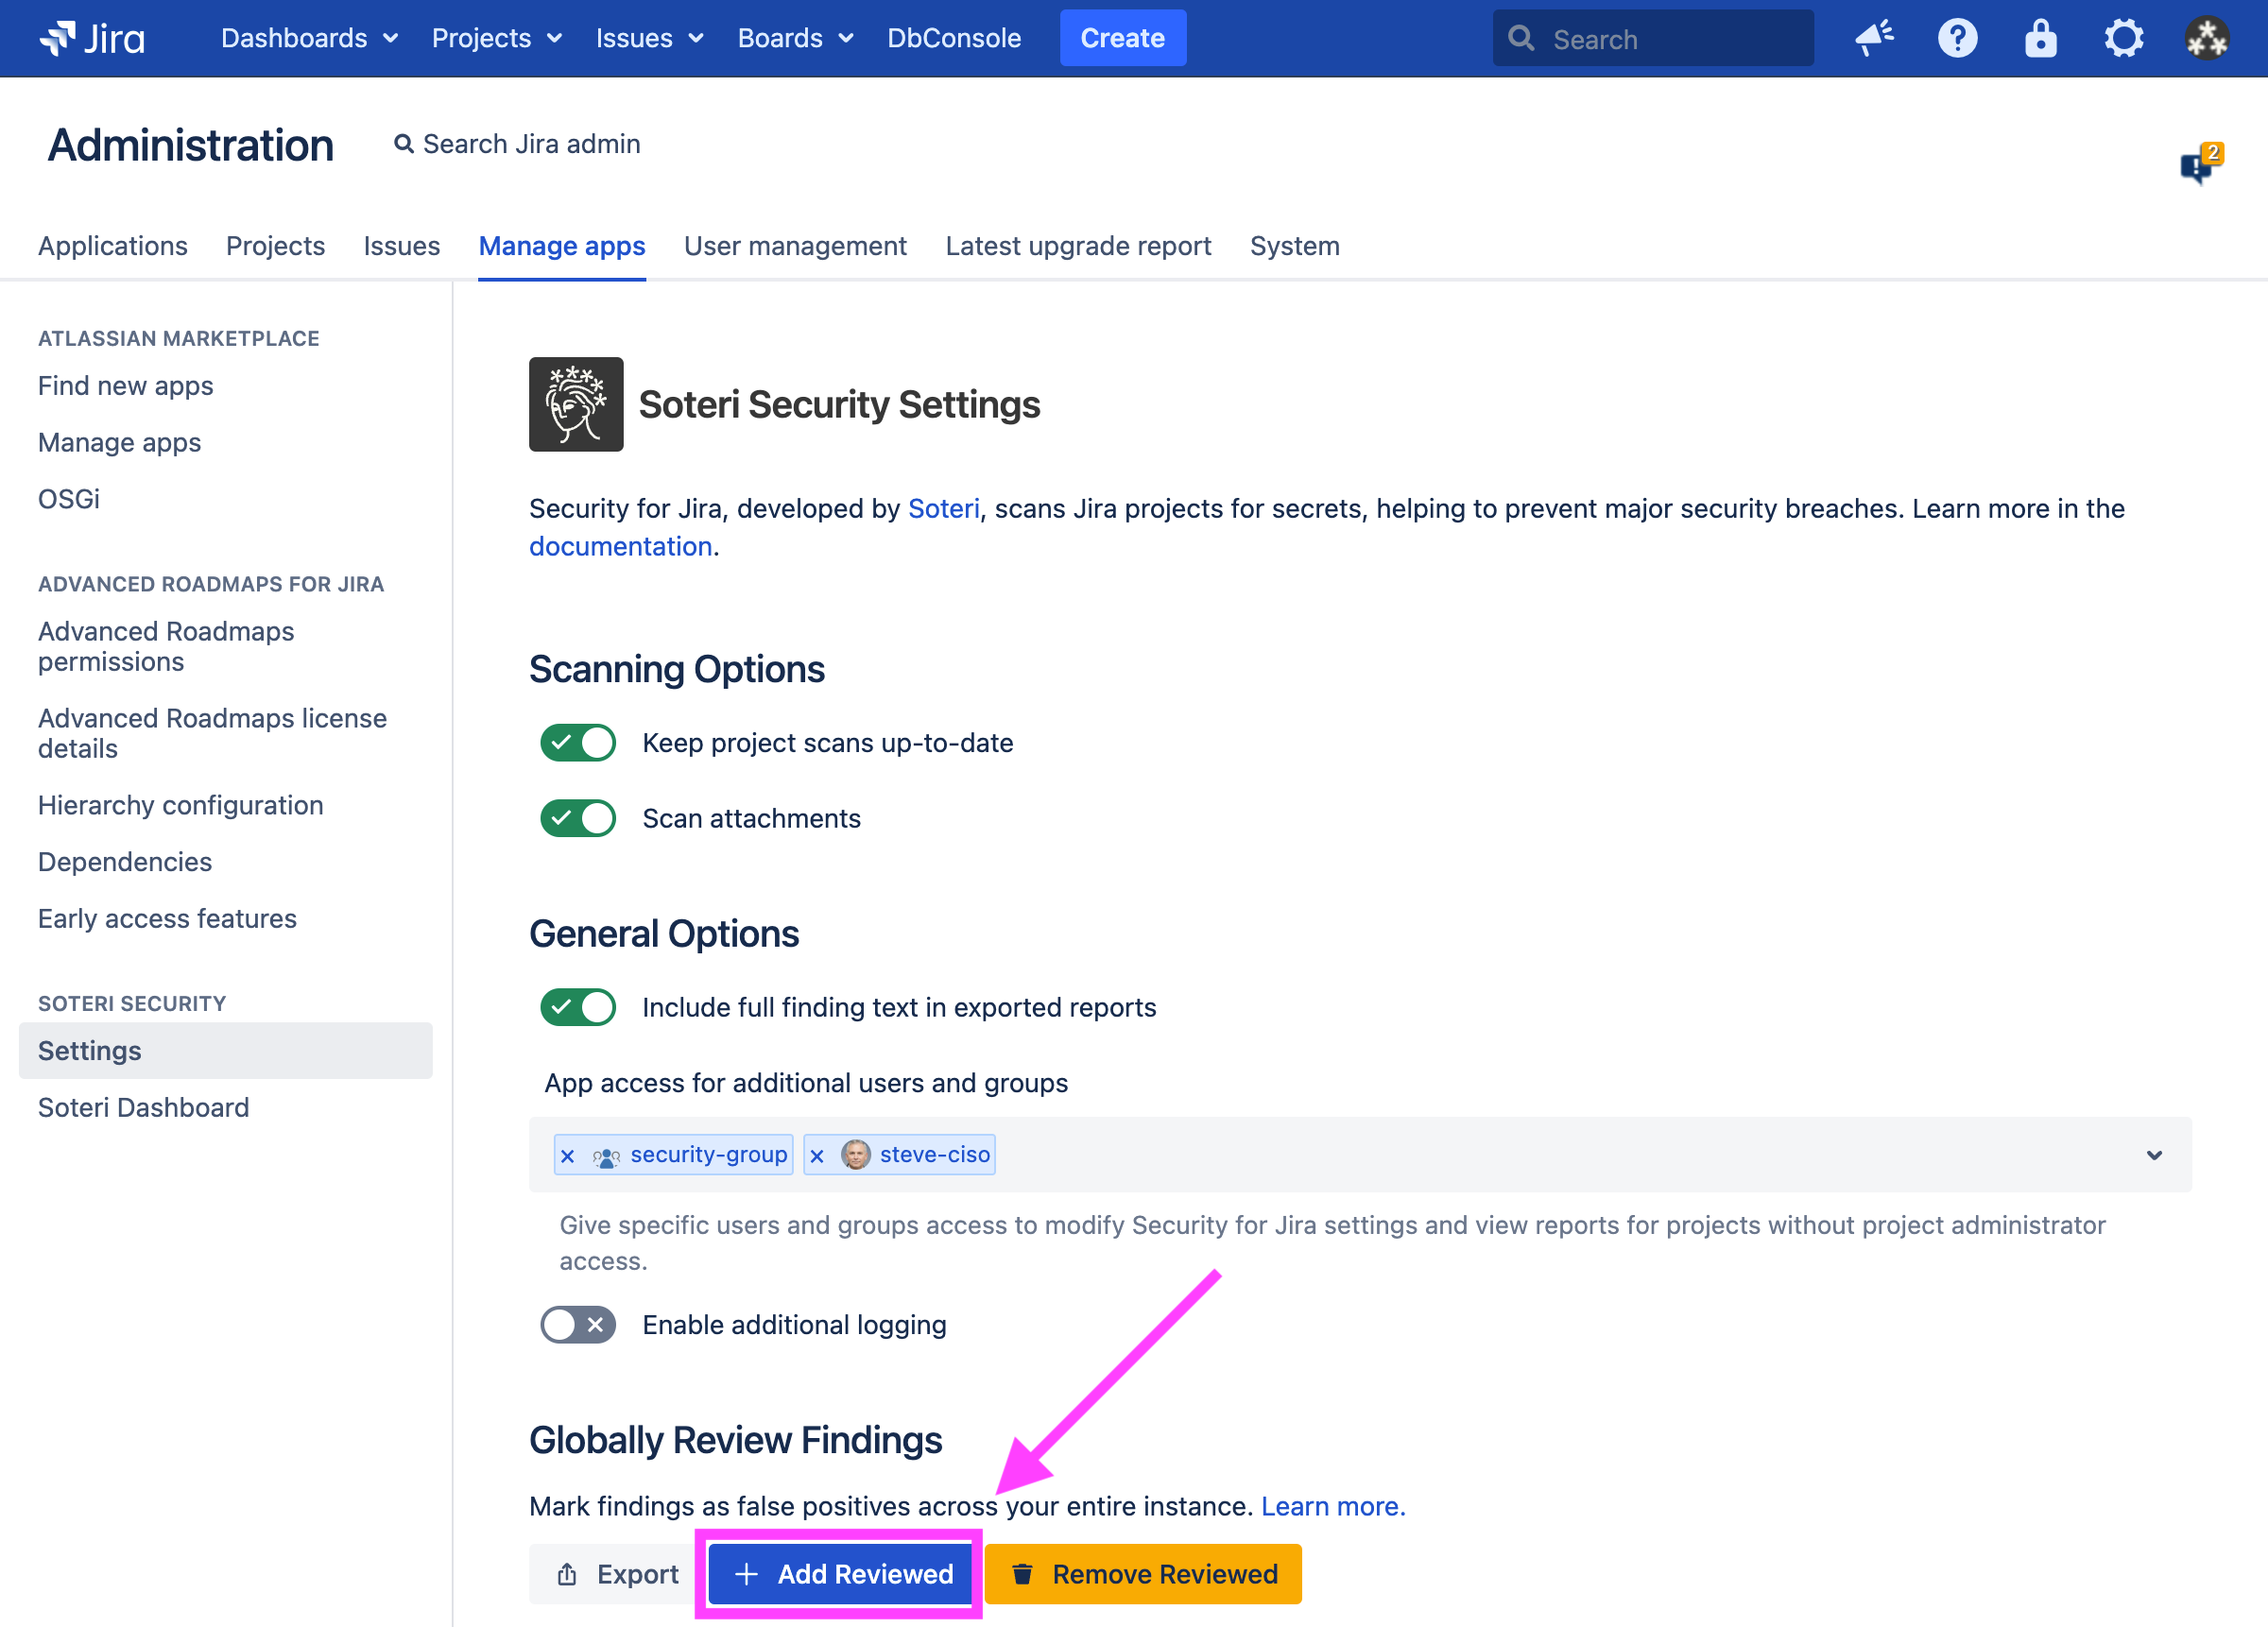The image size is (2268, 1627).
Task: Click the Soteri Security app logo
Action: [576, 404]
